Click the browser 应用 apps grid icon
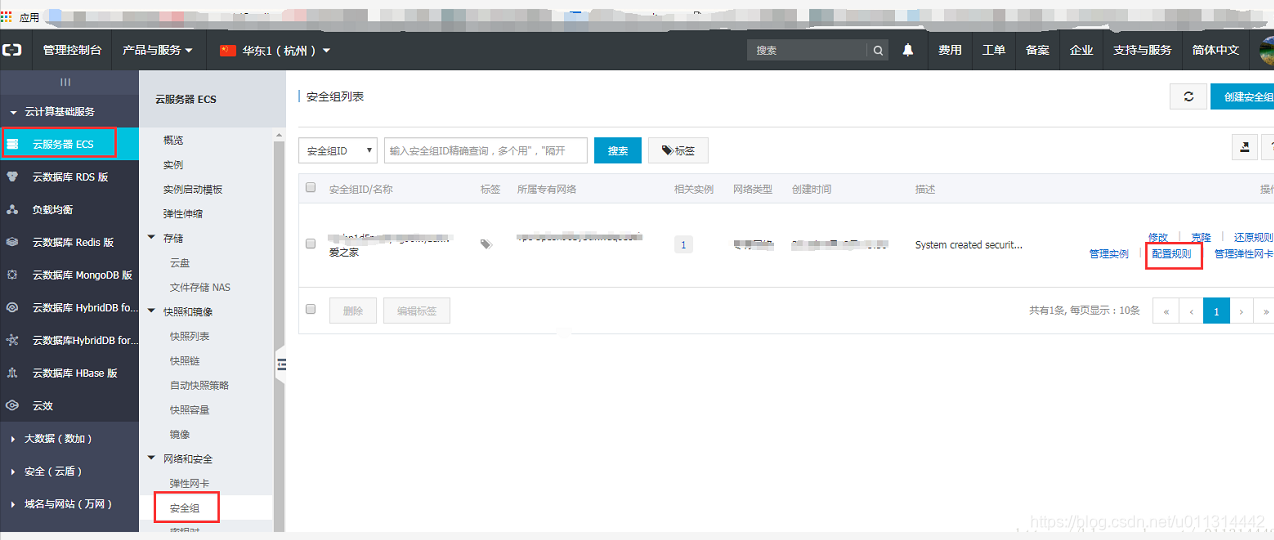 click(7, 17)
